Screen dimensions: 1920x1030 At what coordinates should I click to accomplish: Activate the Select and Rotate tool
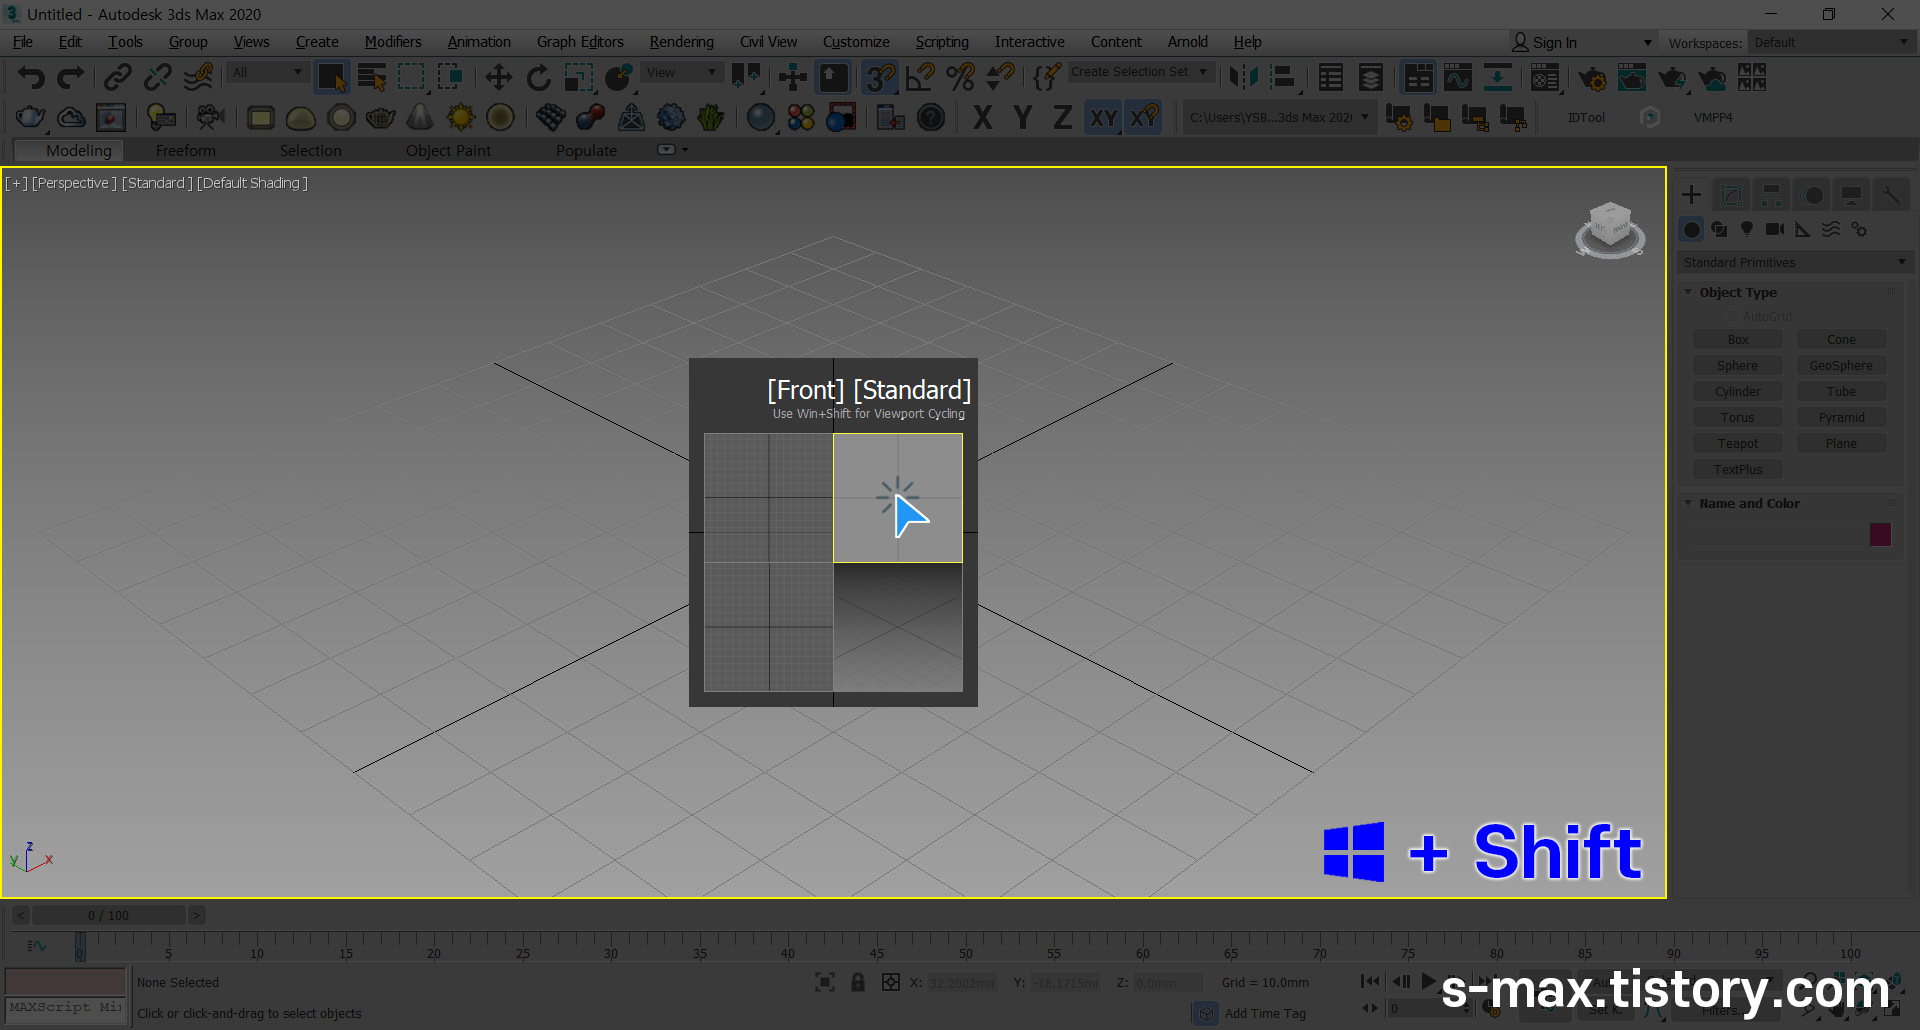538,77
